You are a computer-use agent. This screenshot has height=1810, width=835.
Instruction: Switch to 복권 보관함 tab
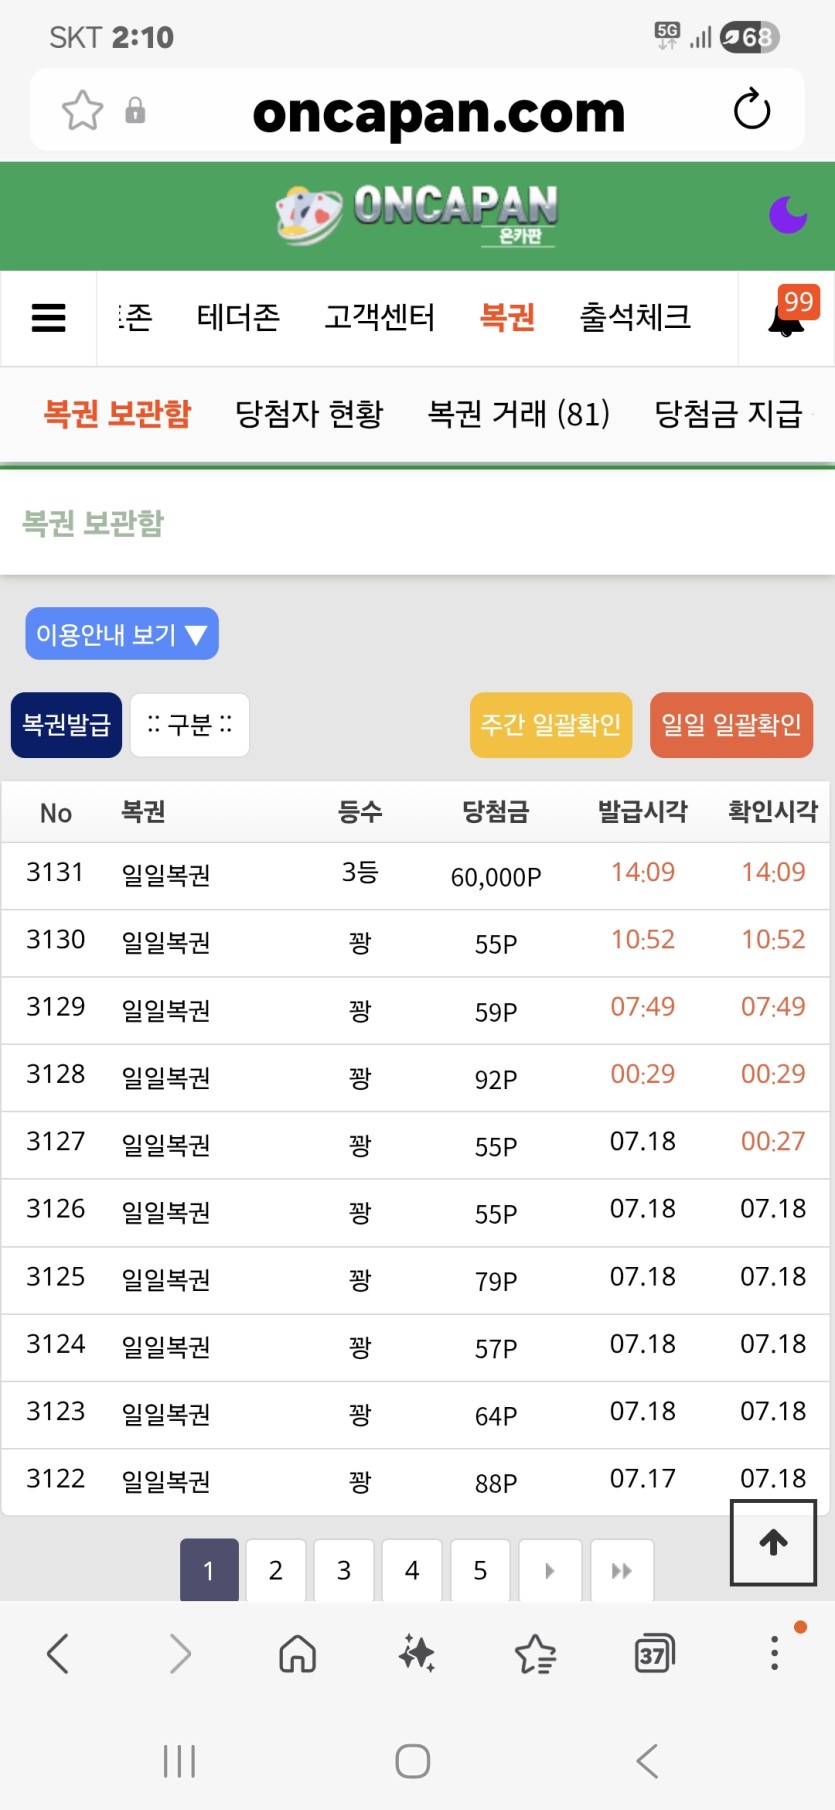coord(117,413)
